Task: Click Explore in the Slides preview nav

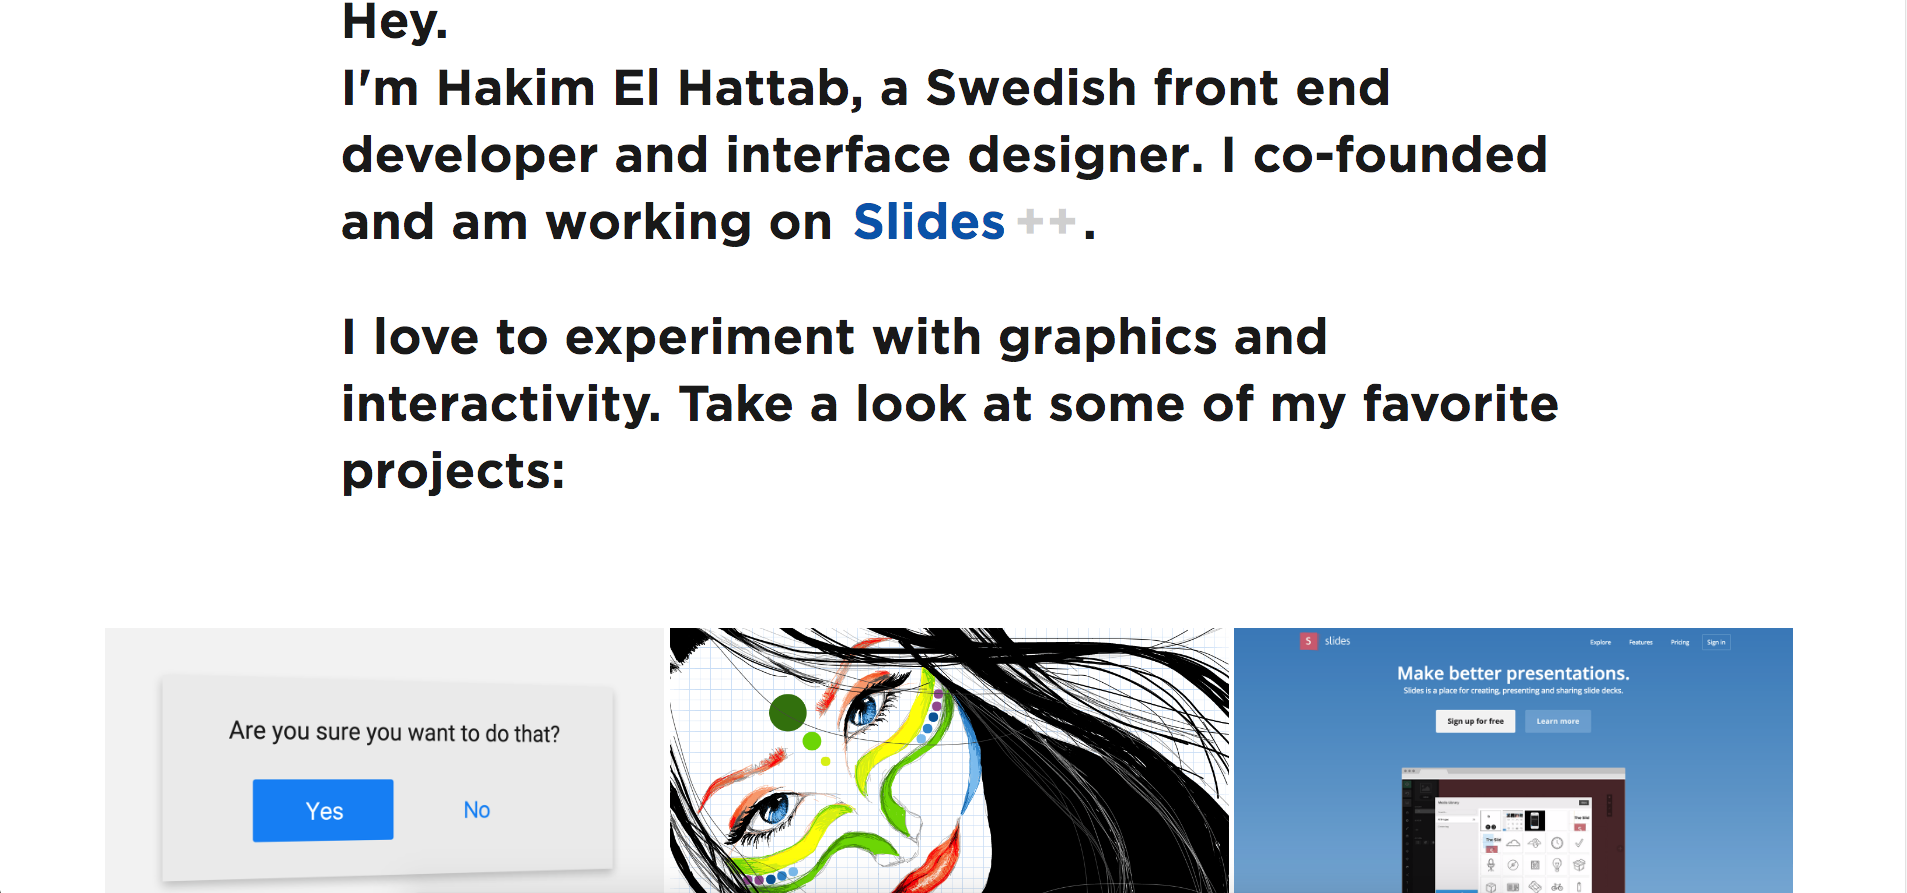Action: pyautogui.click(x=1600, y=642)
